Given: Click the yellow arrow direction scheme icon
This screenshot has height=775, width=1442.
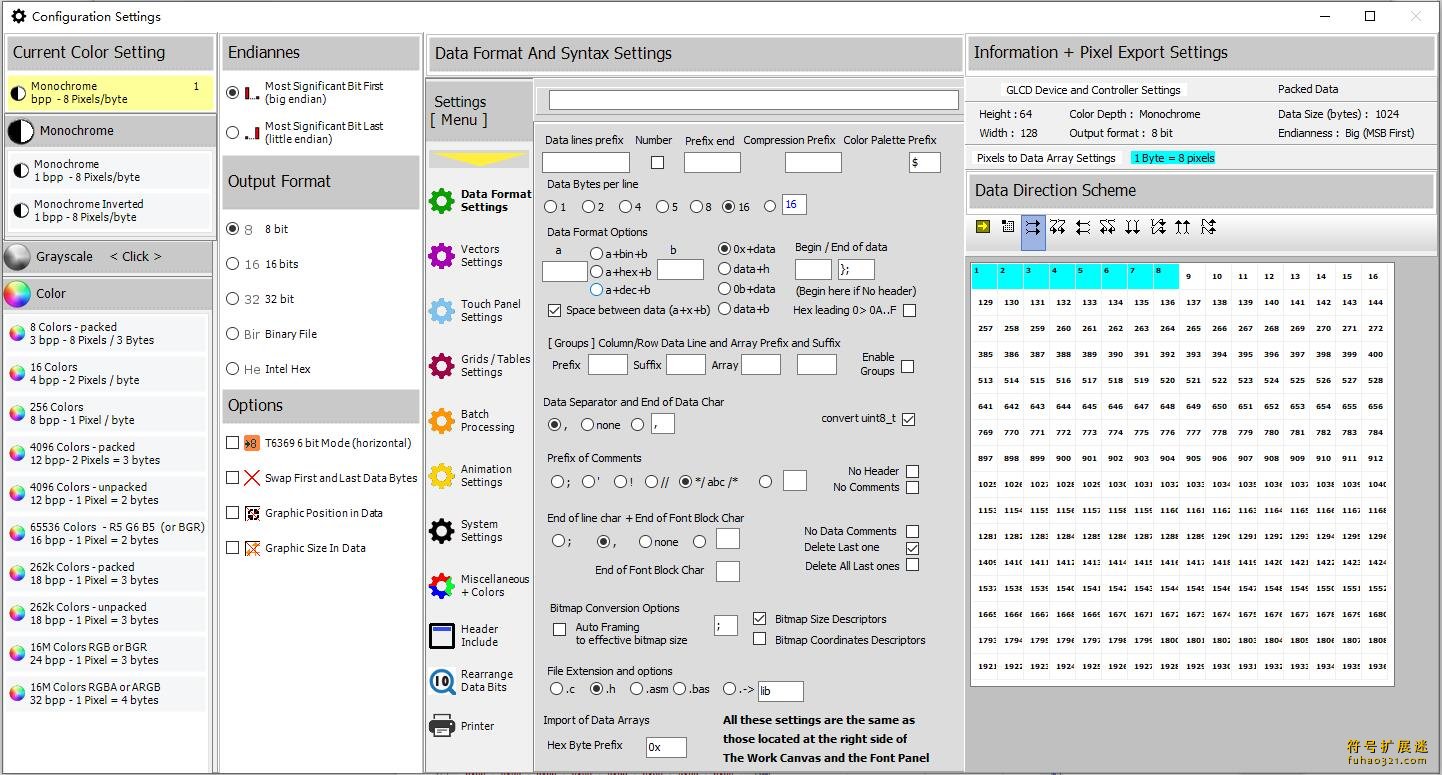Looking at the screenshot, I should tap(983, 227).
